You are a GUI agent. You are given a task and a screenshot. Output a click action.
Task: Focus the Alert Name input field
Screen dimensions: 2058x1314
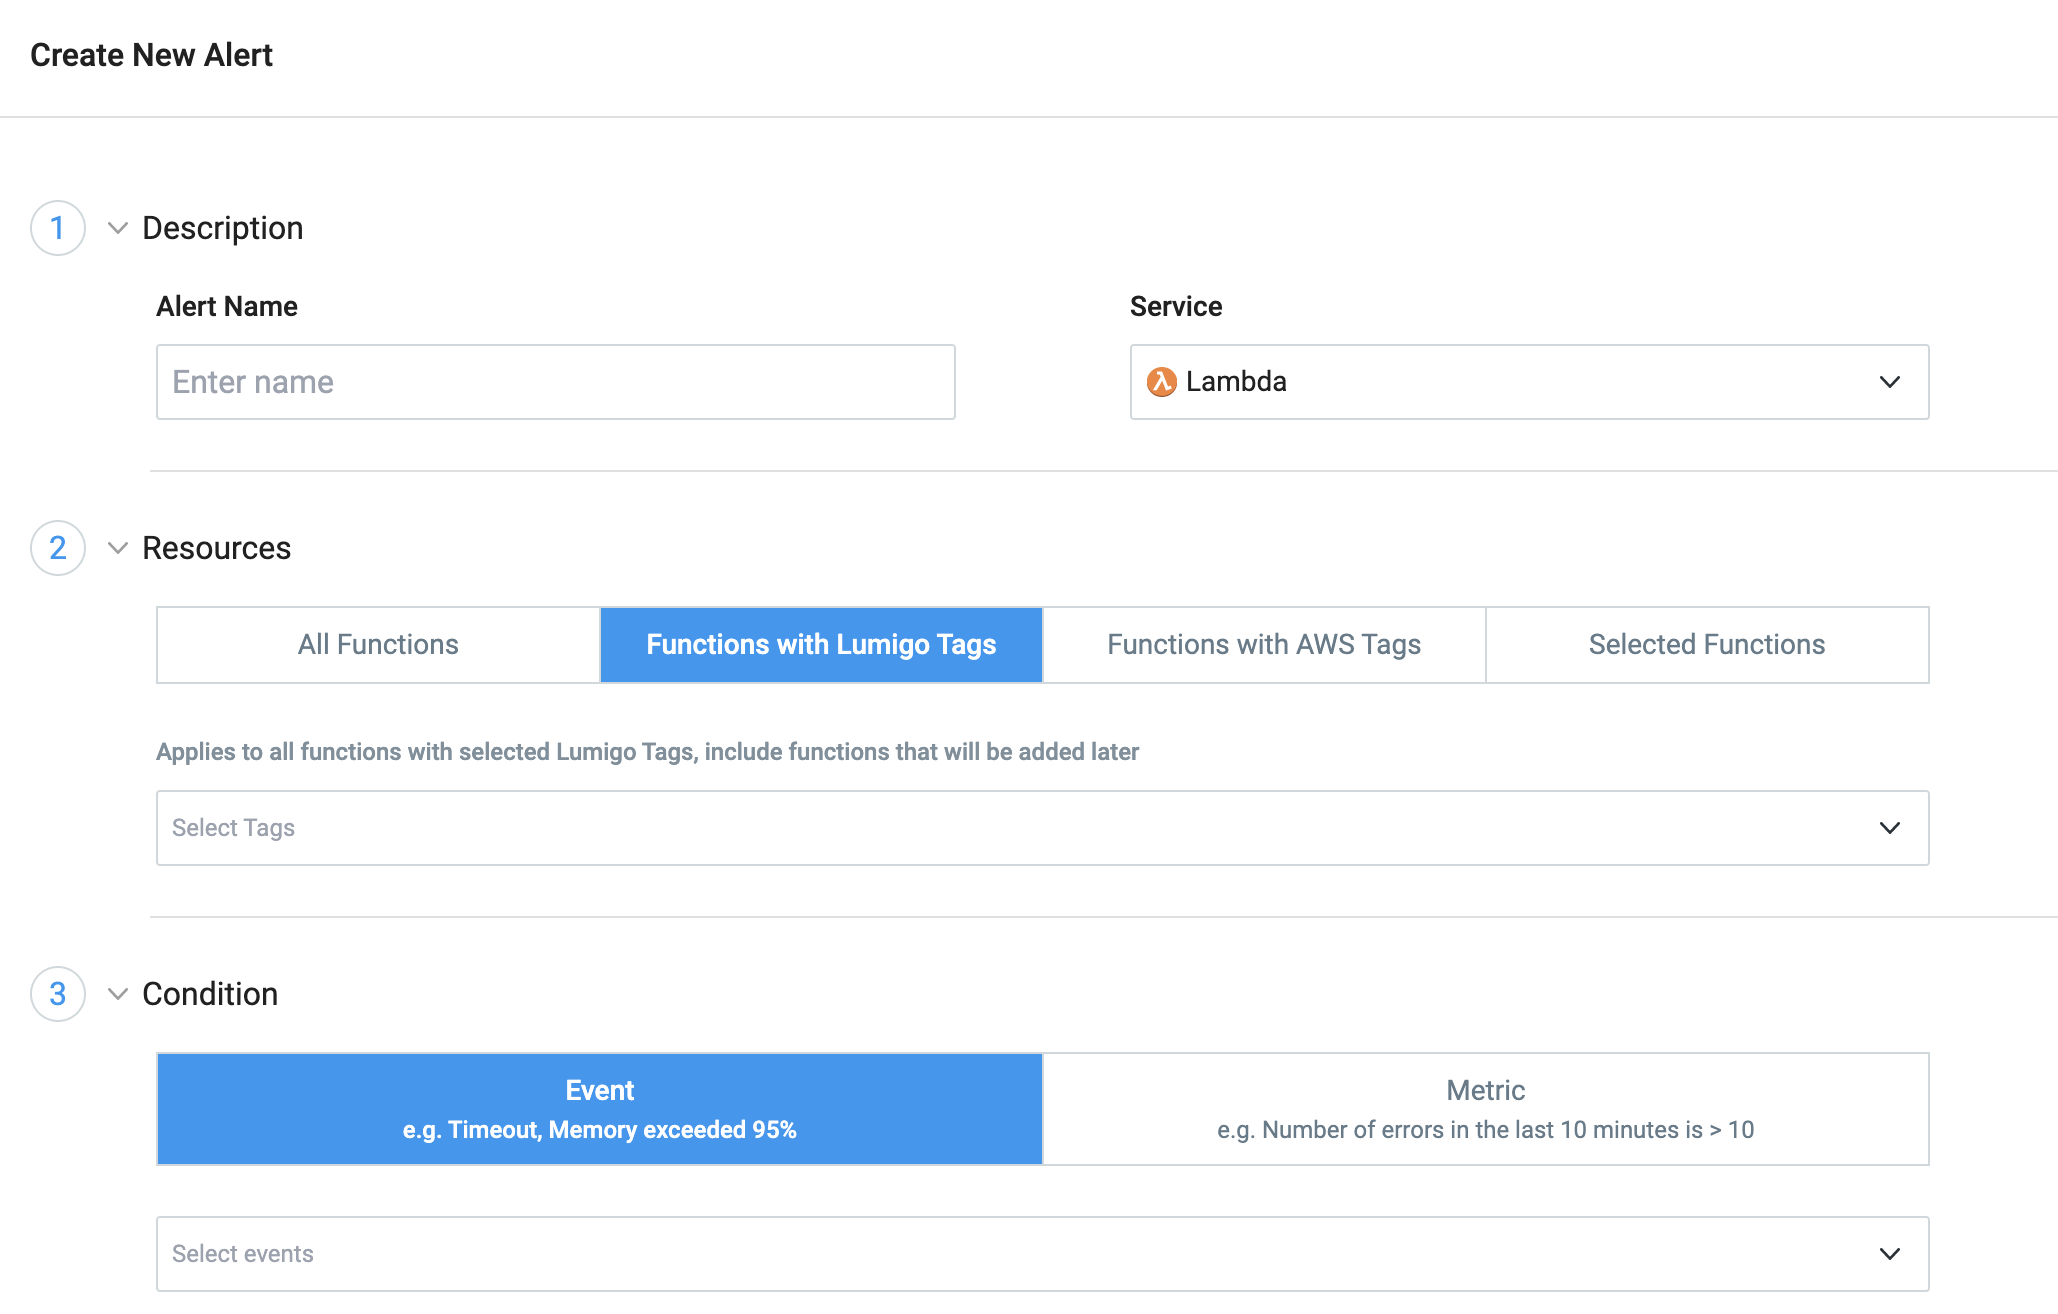[x=556, y=382]
